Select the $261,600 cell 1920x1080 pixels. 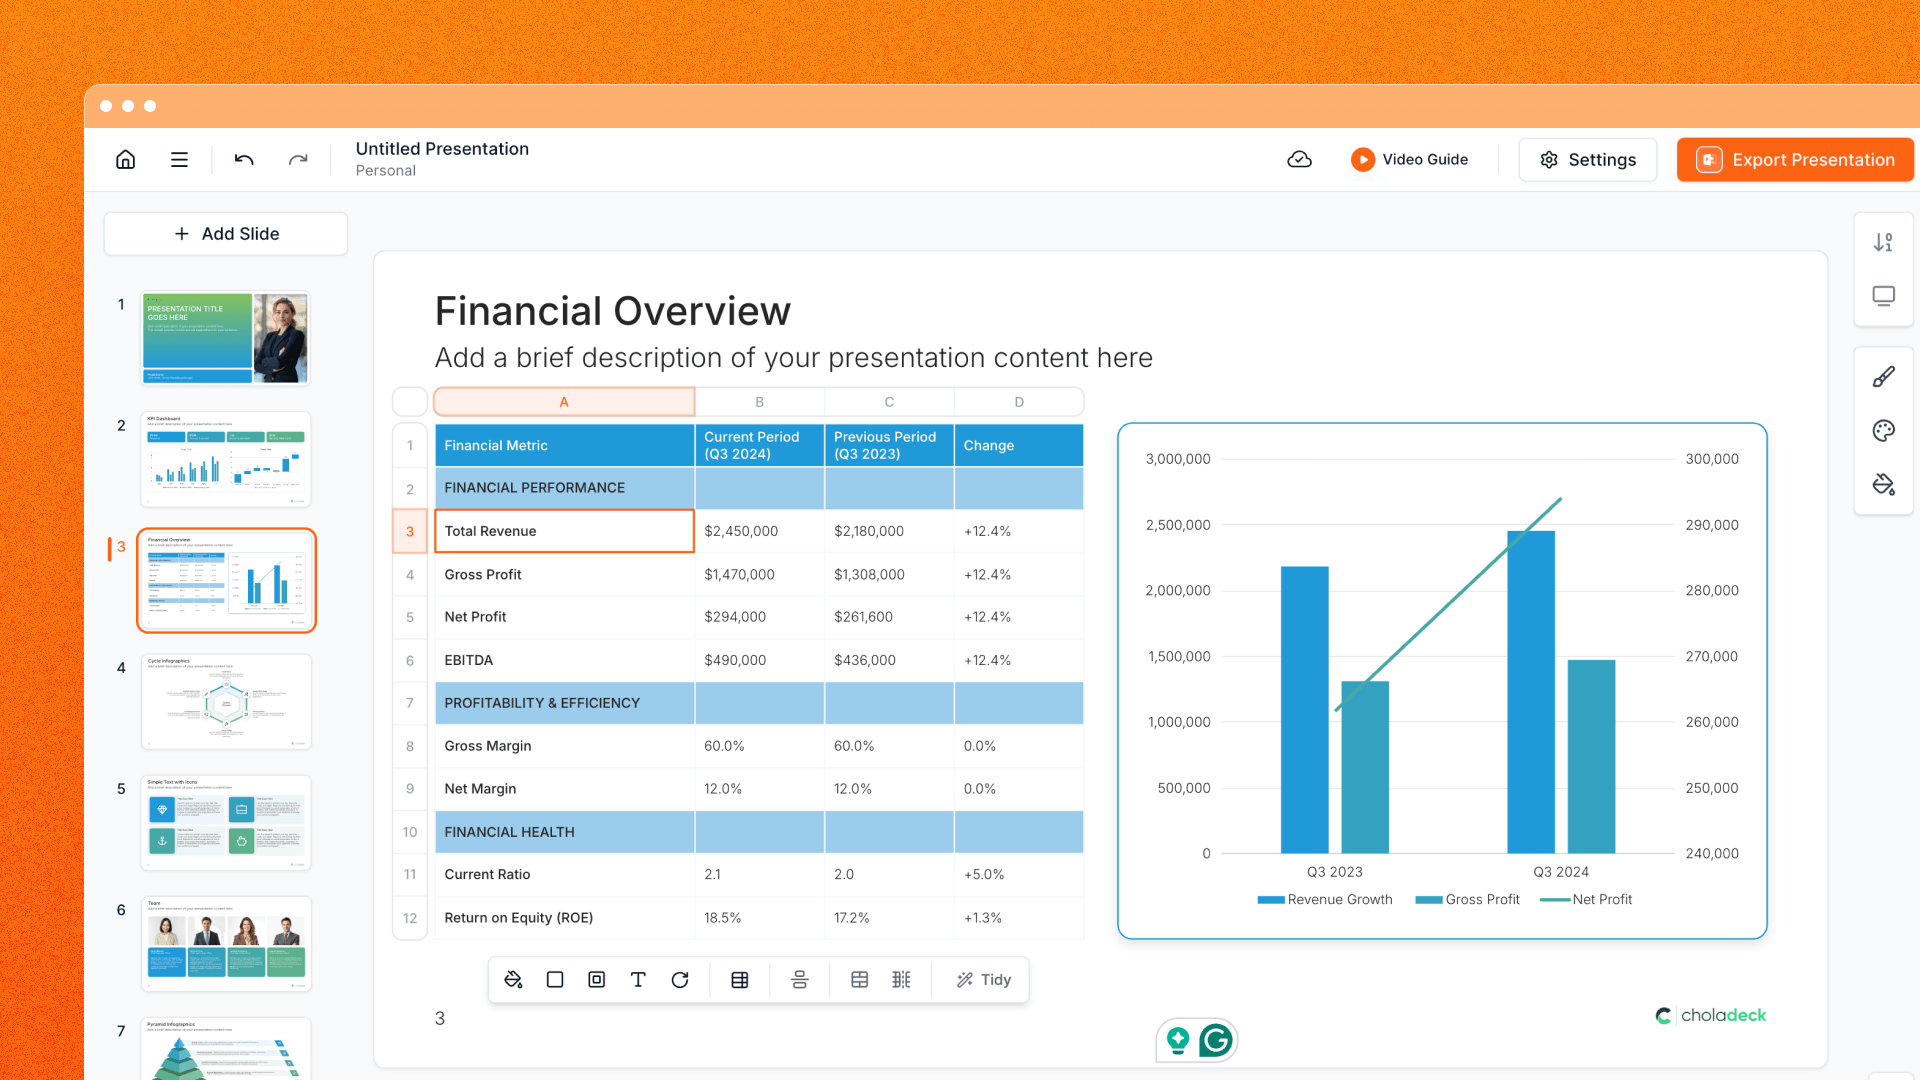click(889, 617)
